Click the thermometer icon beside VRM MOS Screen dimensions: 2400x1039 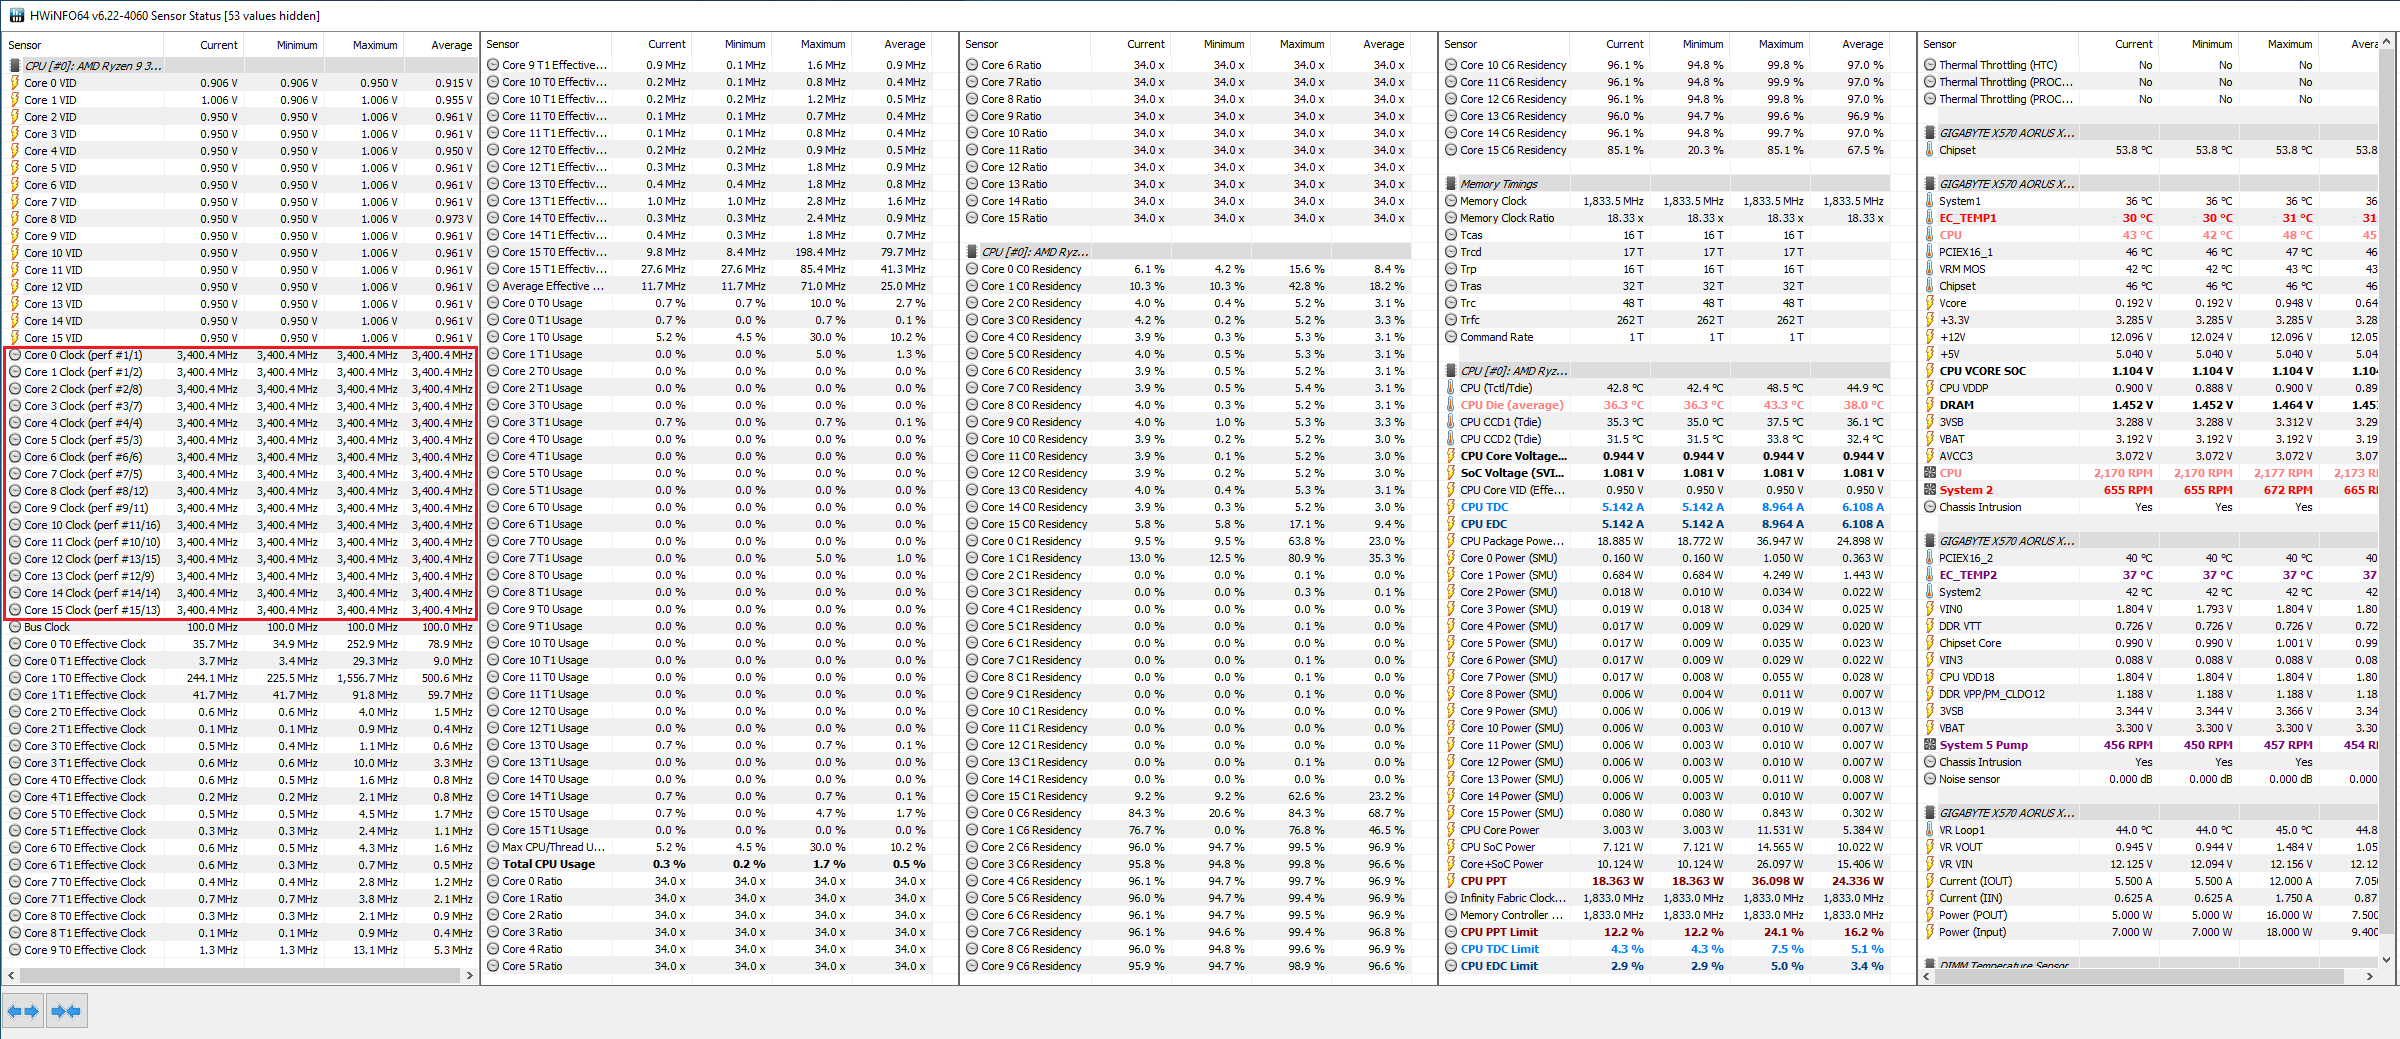1930,269
